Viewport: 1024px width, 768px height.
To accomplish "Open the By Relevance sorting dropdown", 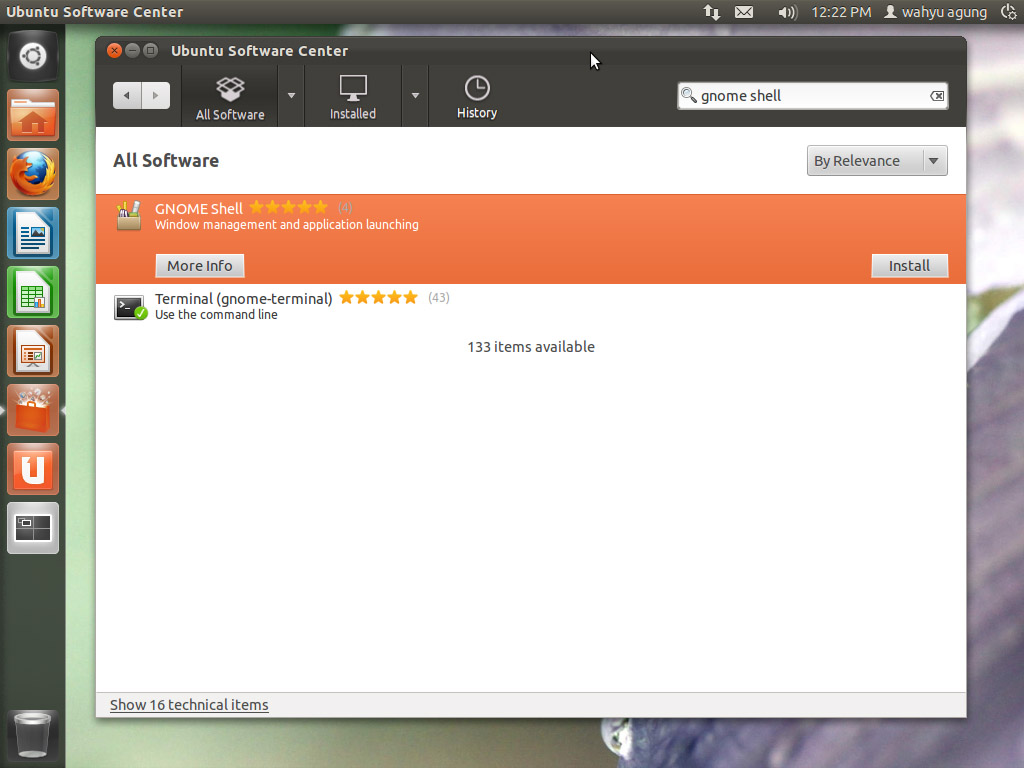I will coord(875,160).
